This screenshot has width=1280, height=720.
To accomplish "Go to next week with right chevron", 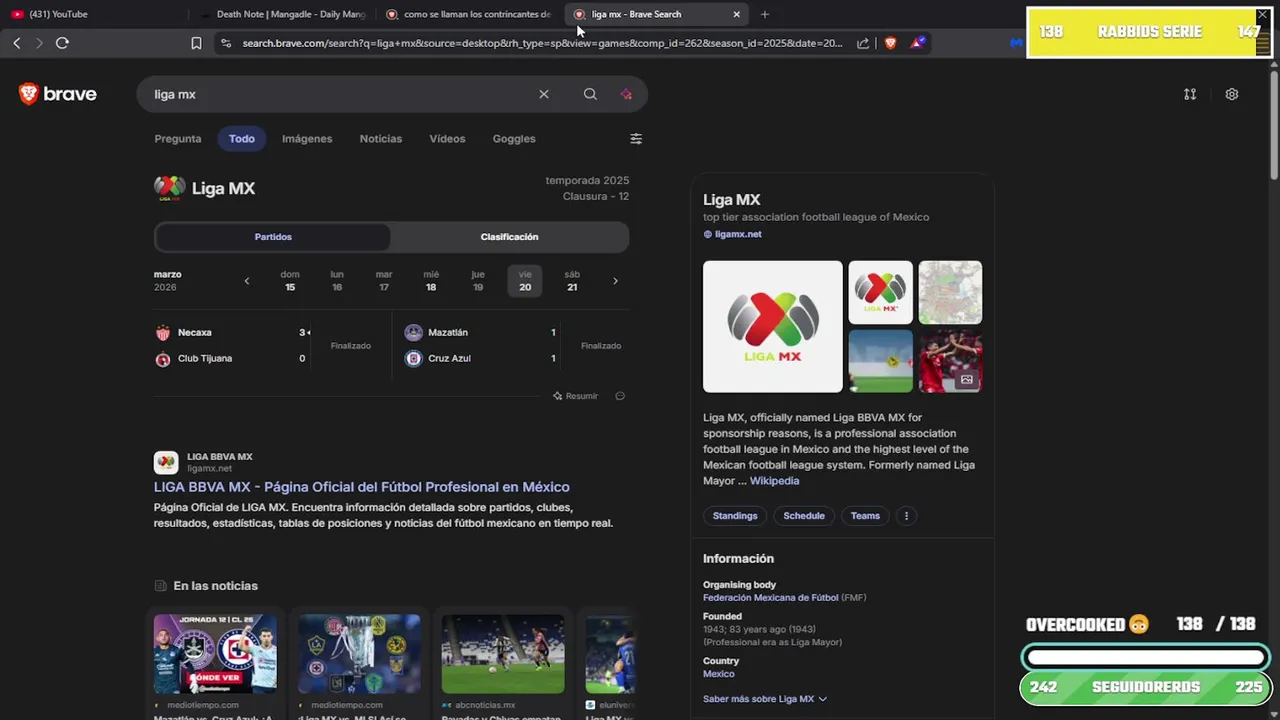I will tap(615, 281).
